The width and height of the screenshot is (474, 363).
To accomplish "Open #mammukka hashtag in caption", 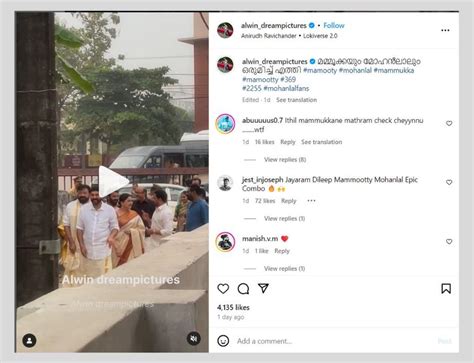I will [x=394, y=70].
